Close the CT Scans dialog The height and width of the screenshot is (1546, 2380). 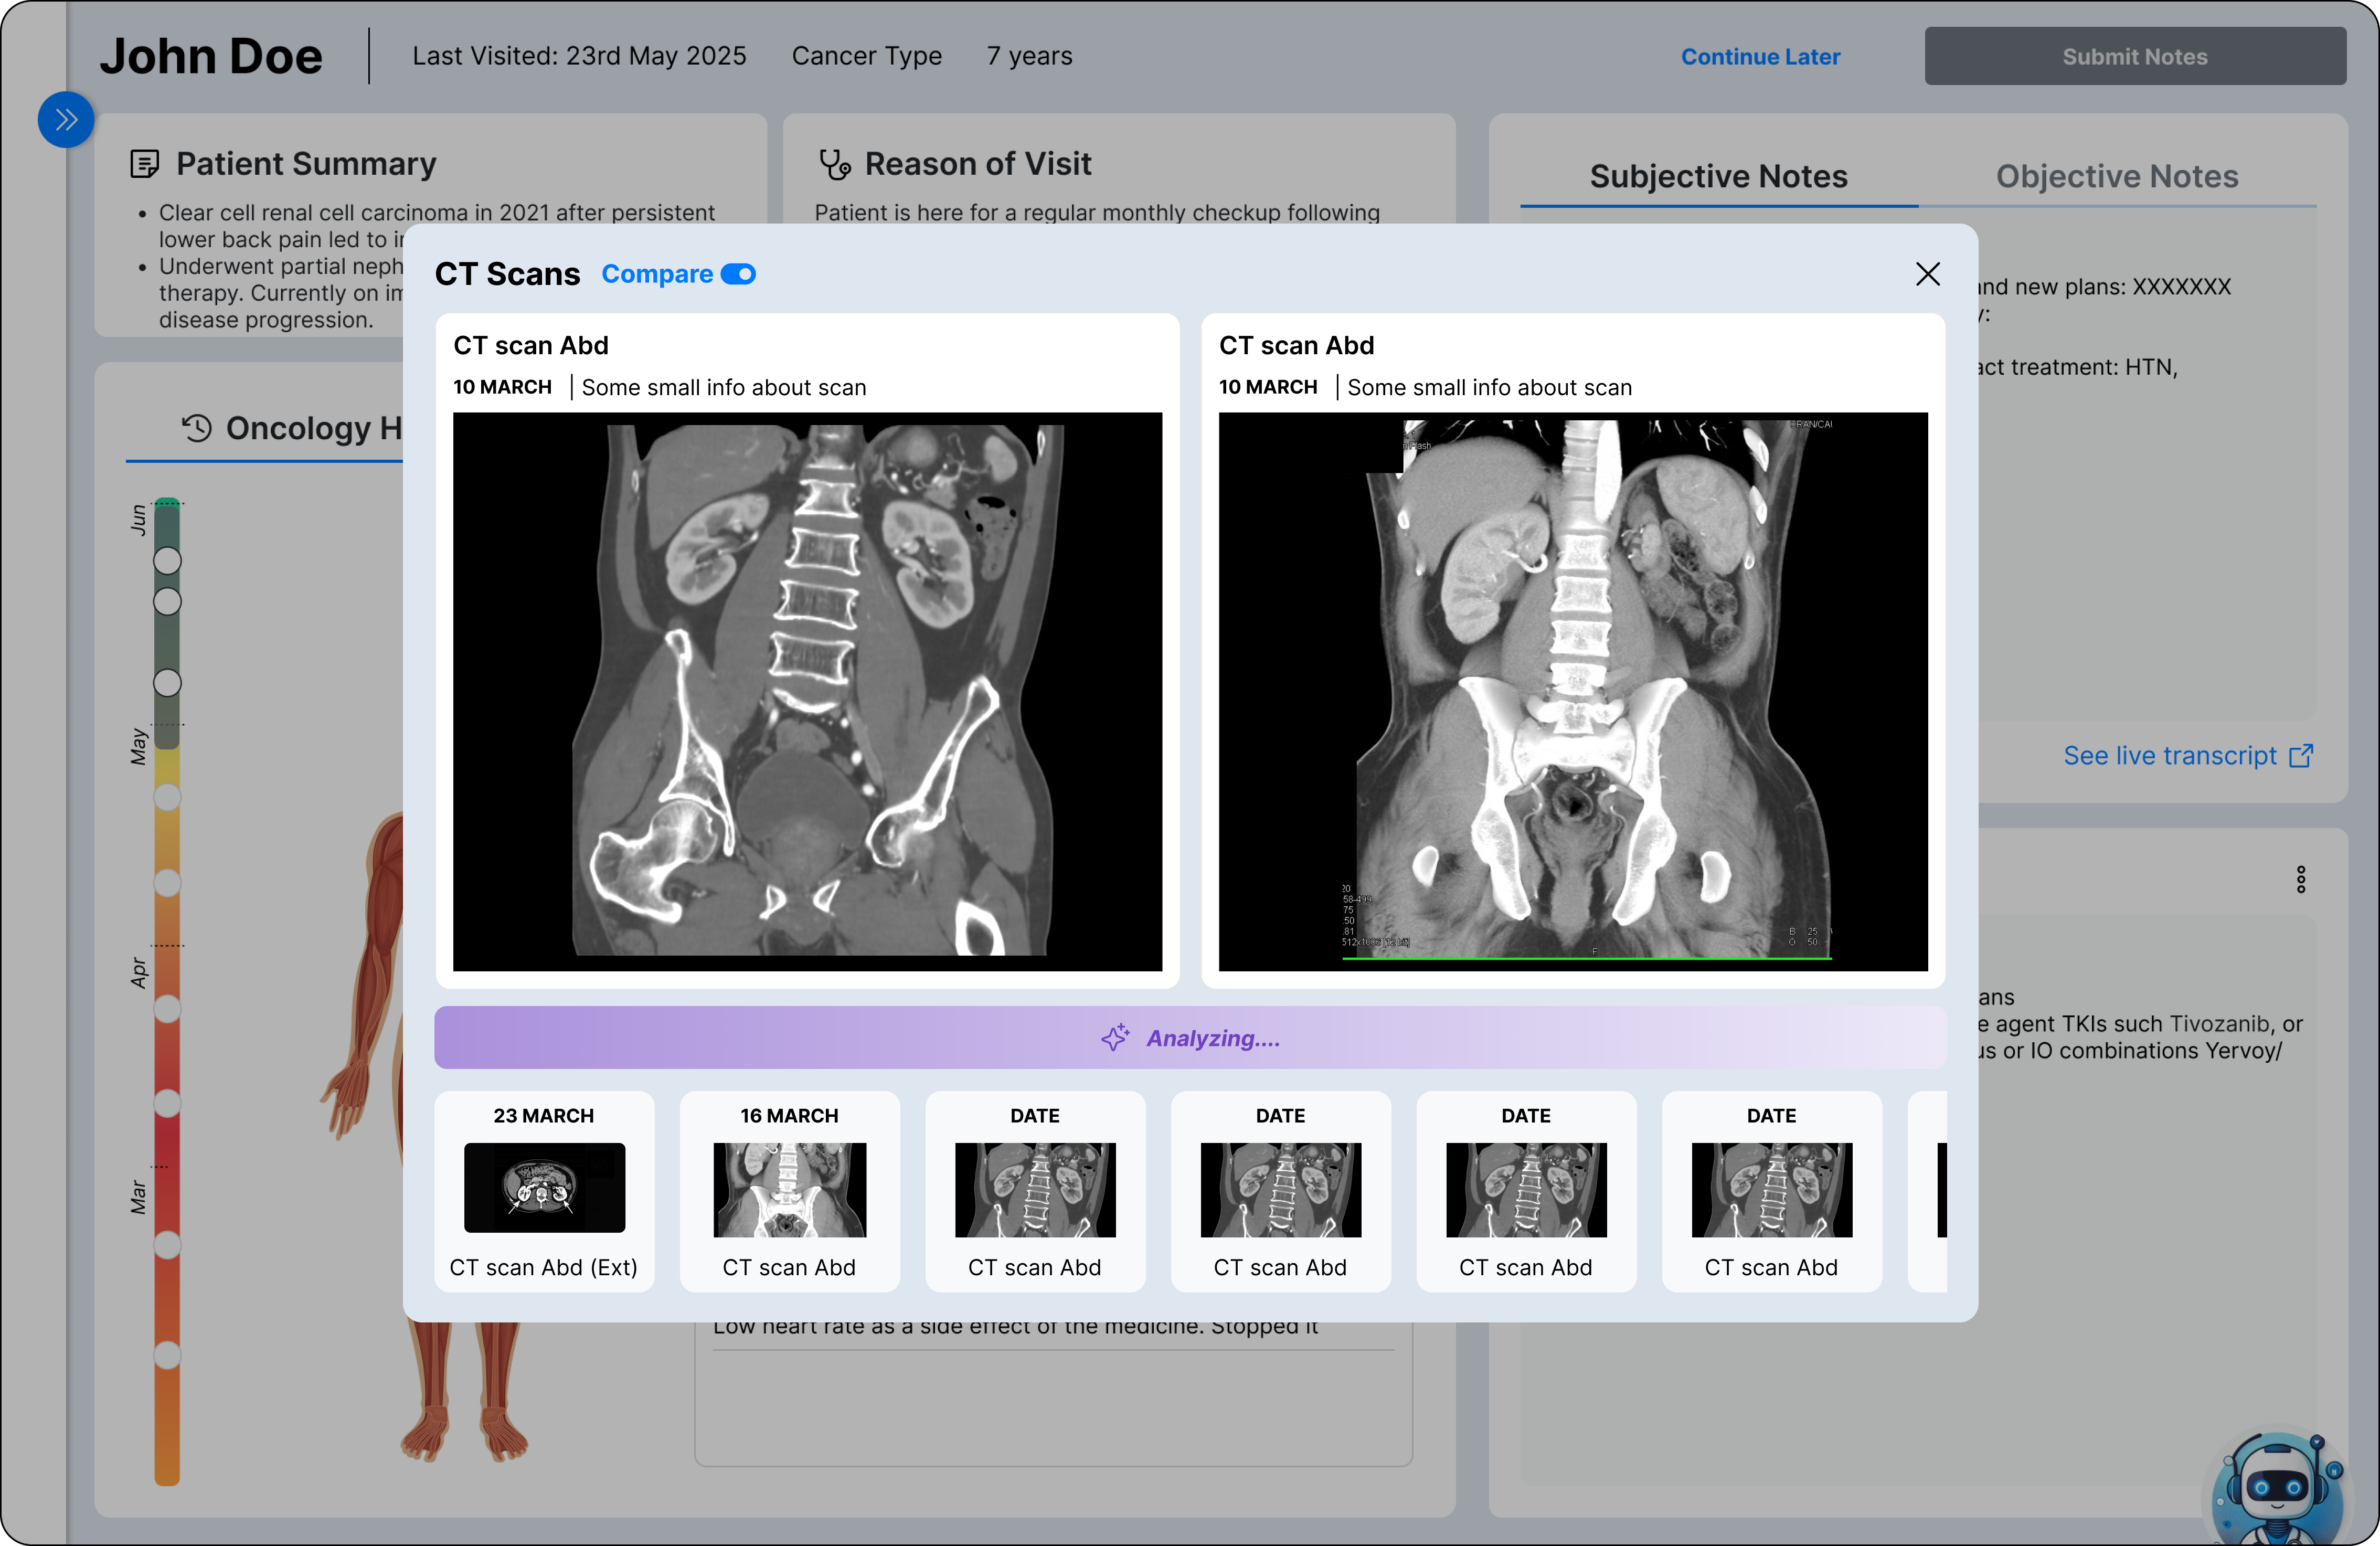tap(1927, 274)
